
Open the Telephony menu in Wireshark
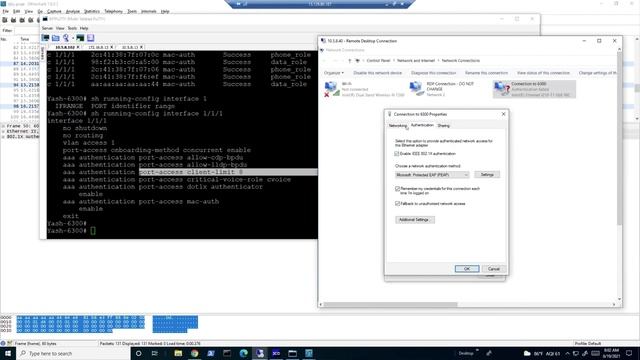(113, 11)
